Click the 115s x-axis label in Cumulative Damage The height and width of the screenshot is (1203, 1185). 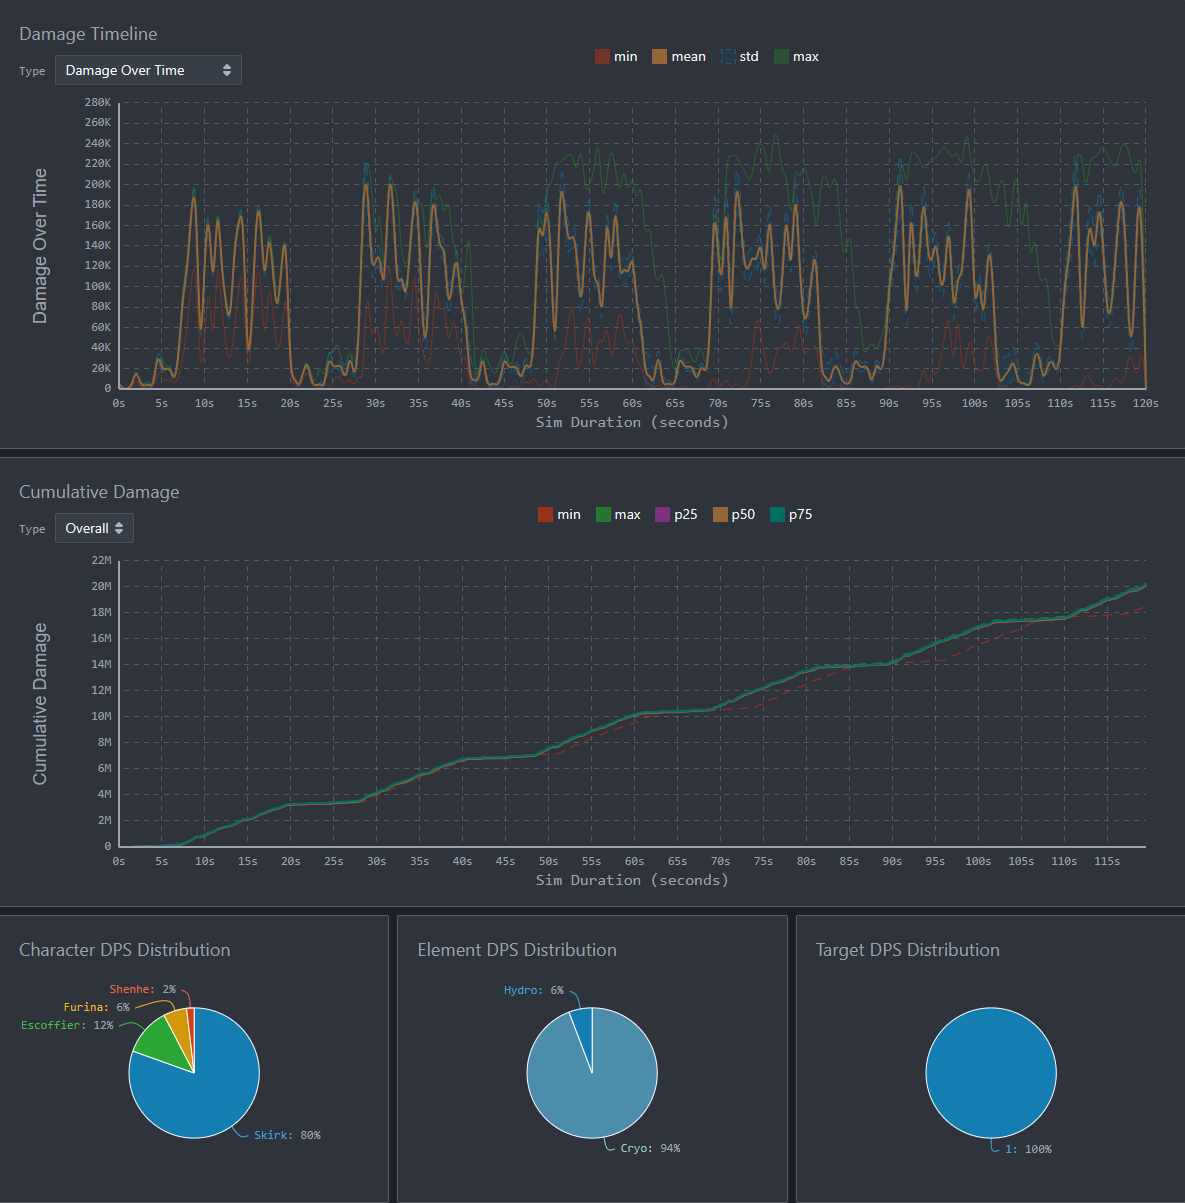point(1107,862)
